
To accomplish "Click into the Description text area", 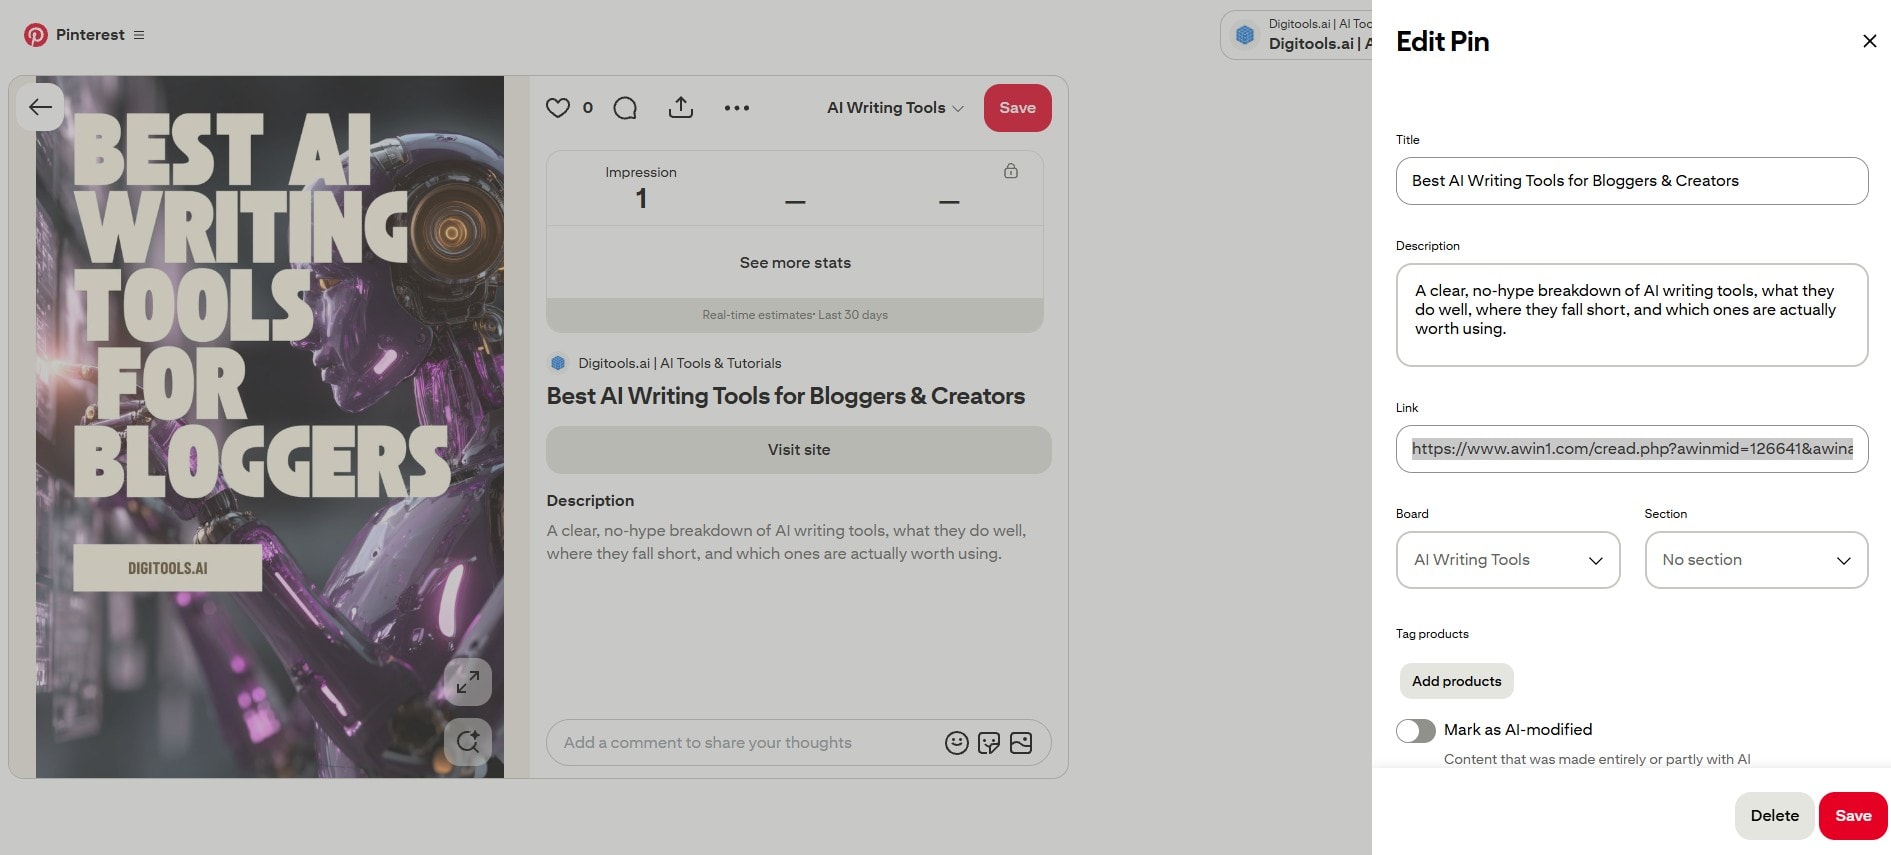I will 1632,315.
